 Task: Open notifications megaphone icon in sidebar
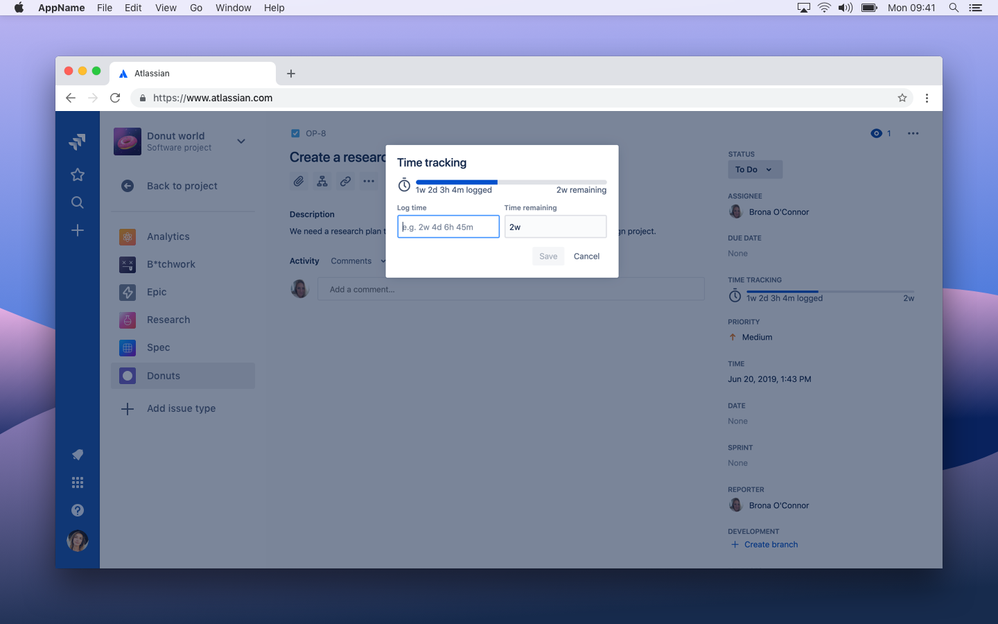point(78,455)
